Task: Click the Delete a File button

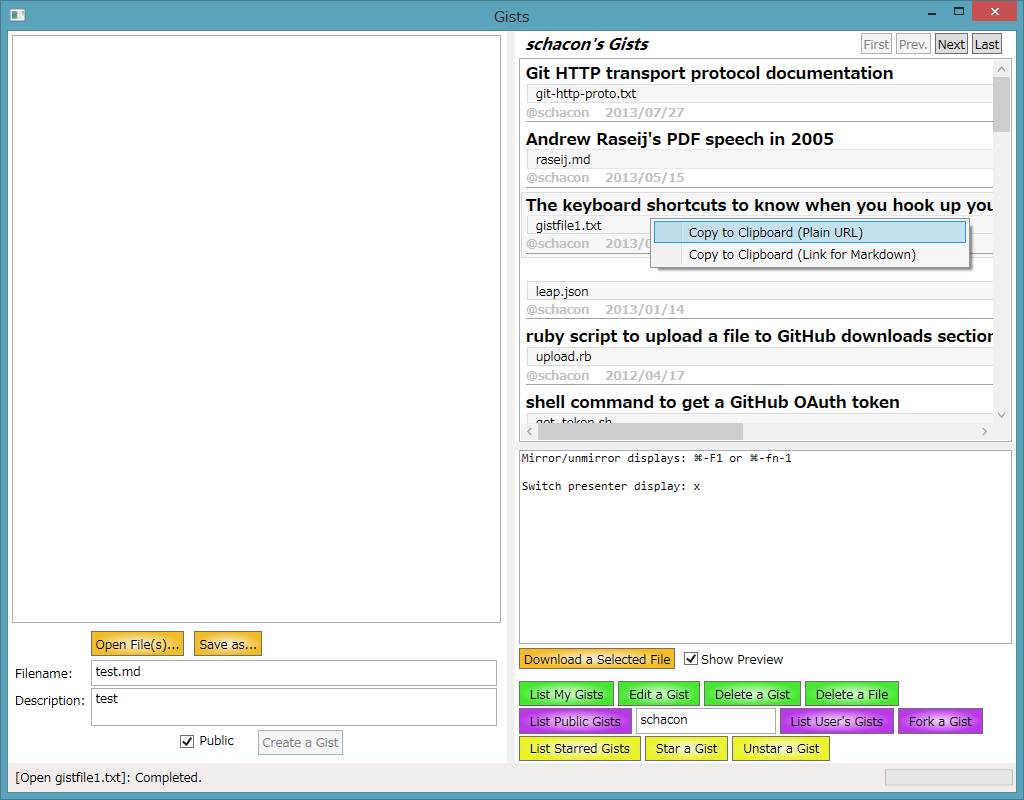Action: 852,694
